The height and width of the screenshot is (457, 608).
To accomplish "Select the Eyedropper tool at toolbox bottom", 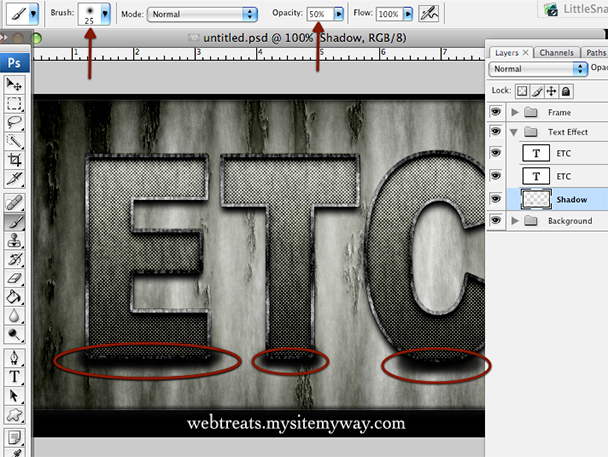I will click(x=14, y=453).
